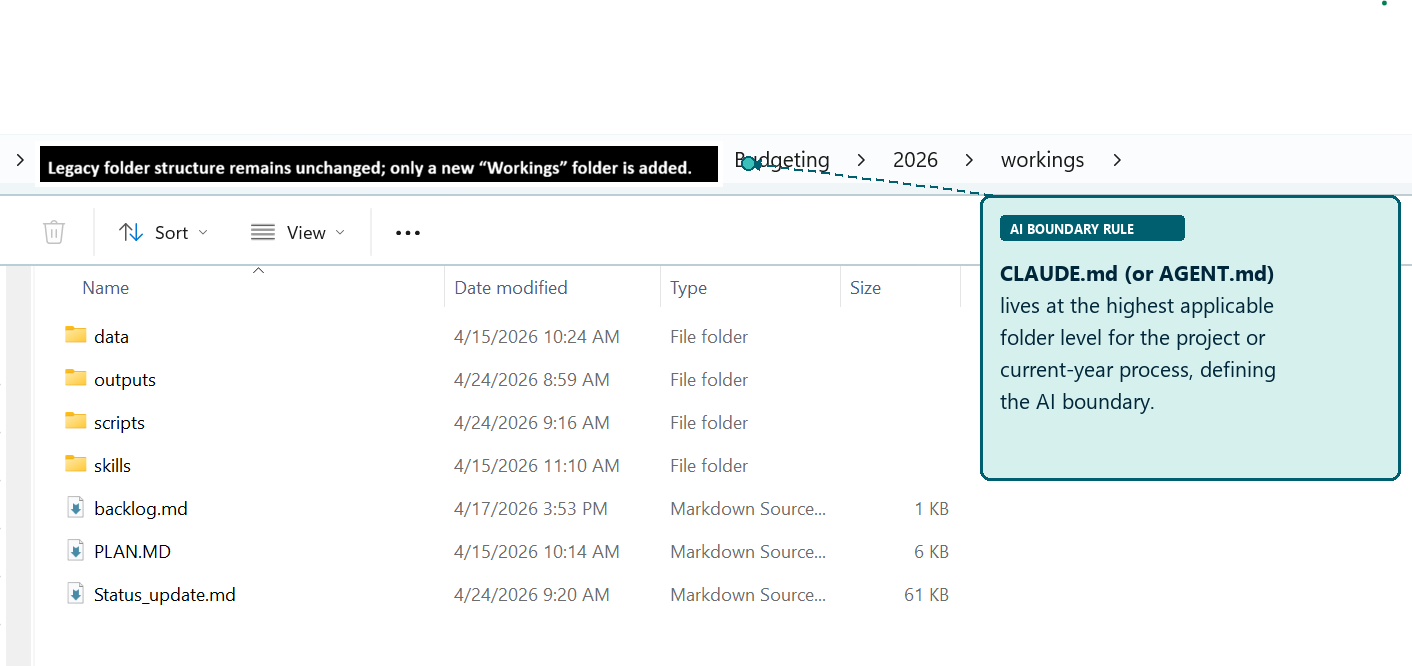Click File folder type in data row
Image resolution: width=1412 pixels, height=666 pixels.
point(709,337)
